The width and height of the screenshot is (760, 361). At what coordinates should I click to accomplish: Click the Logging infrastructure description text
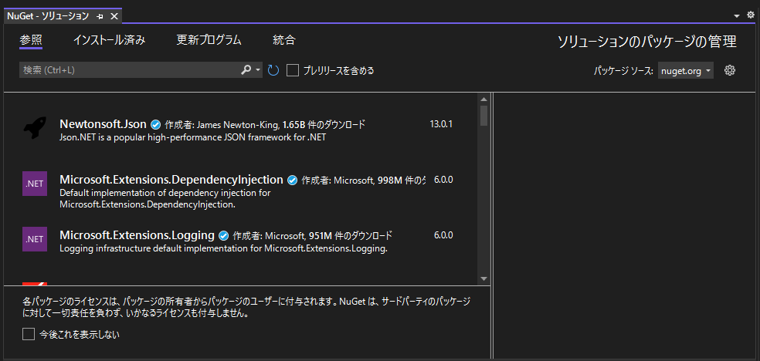[x=224, y=249]
